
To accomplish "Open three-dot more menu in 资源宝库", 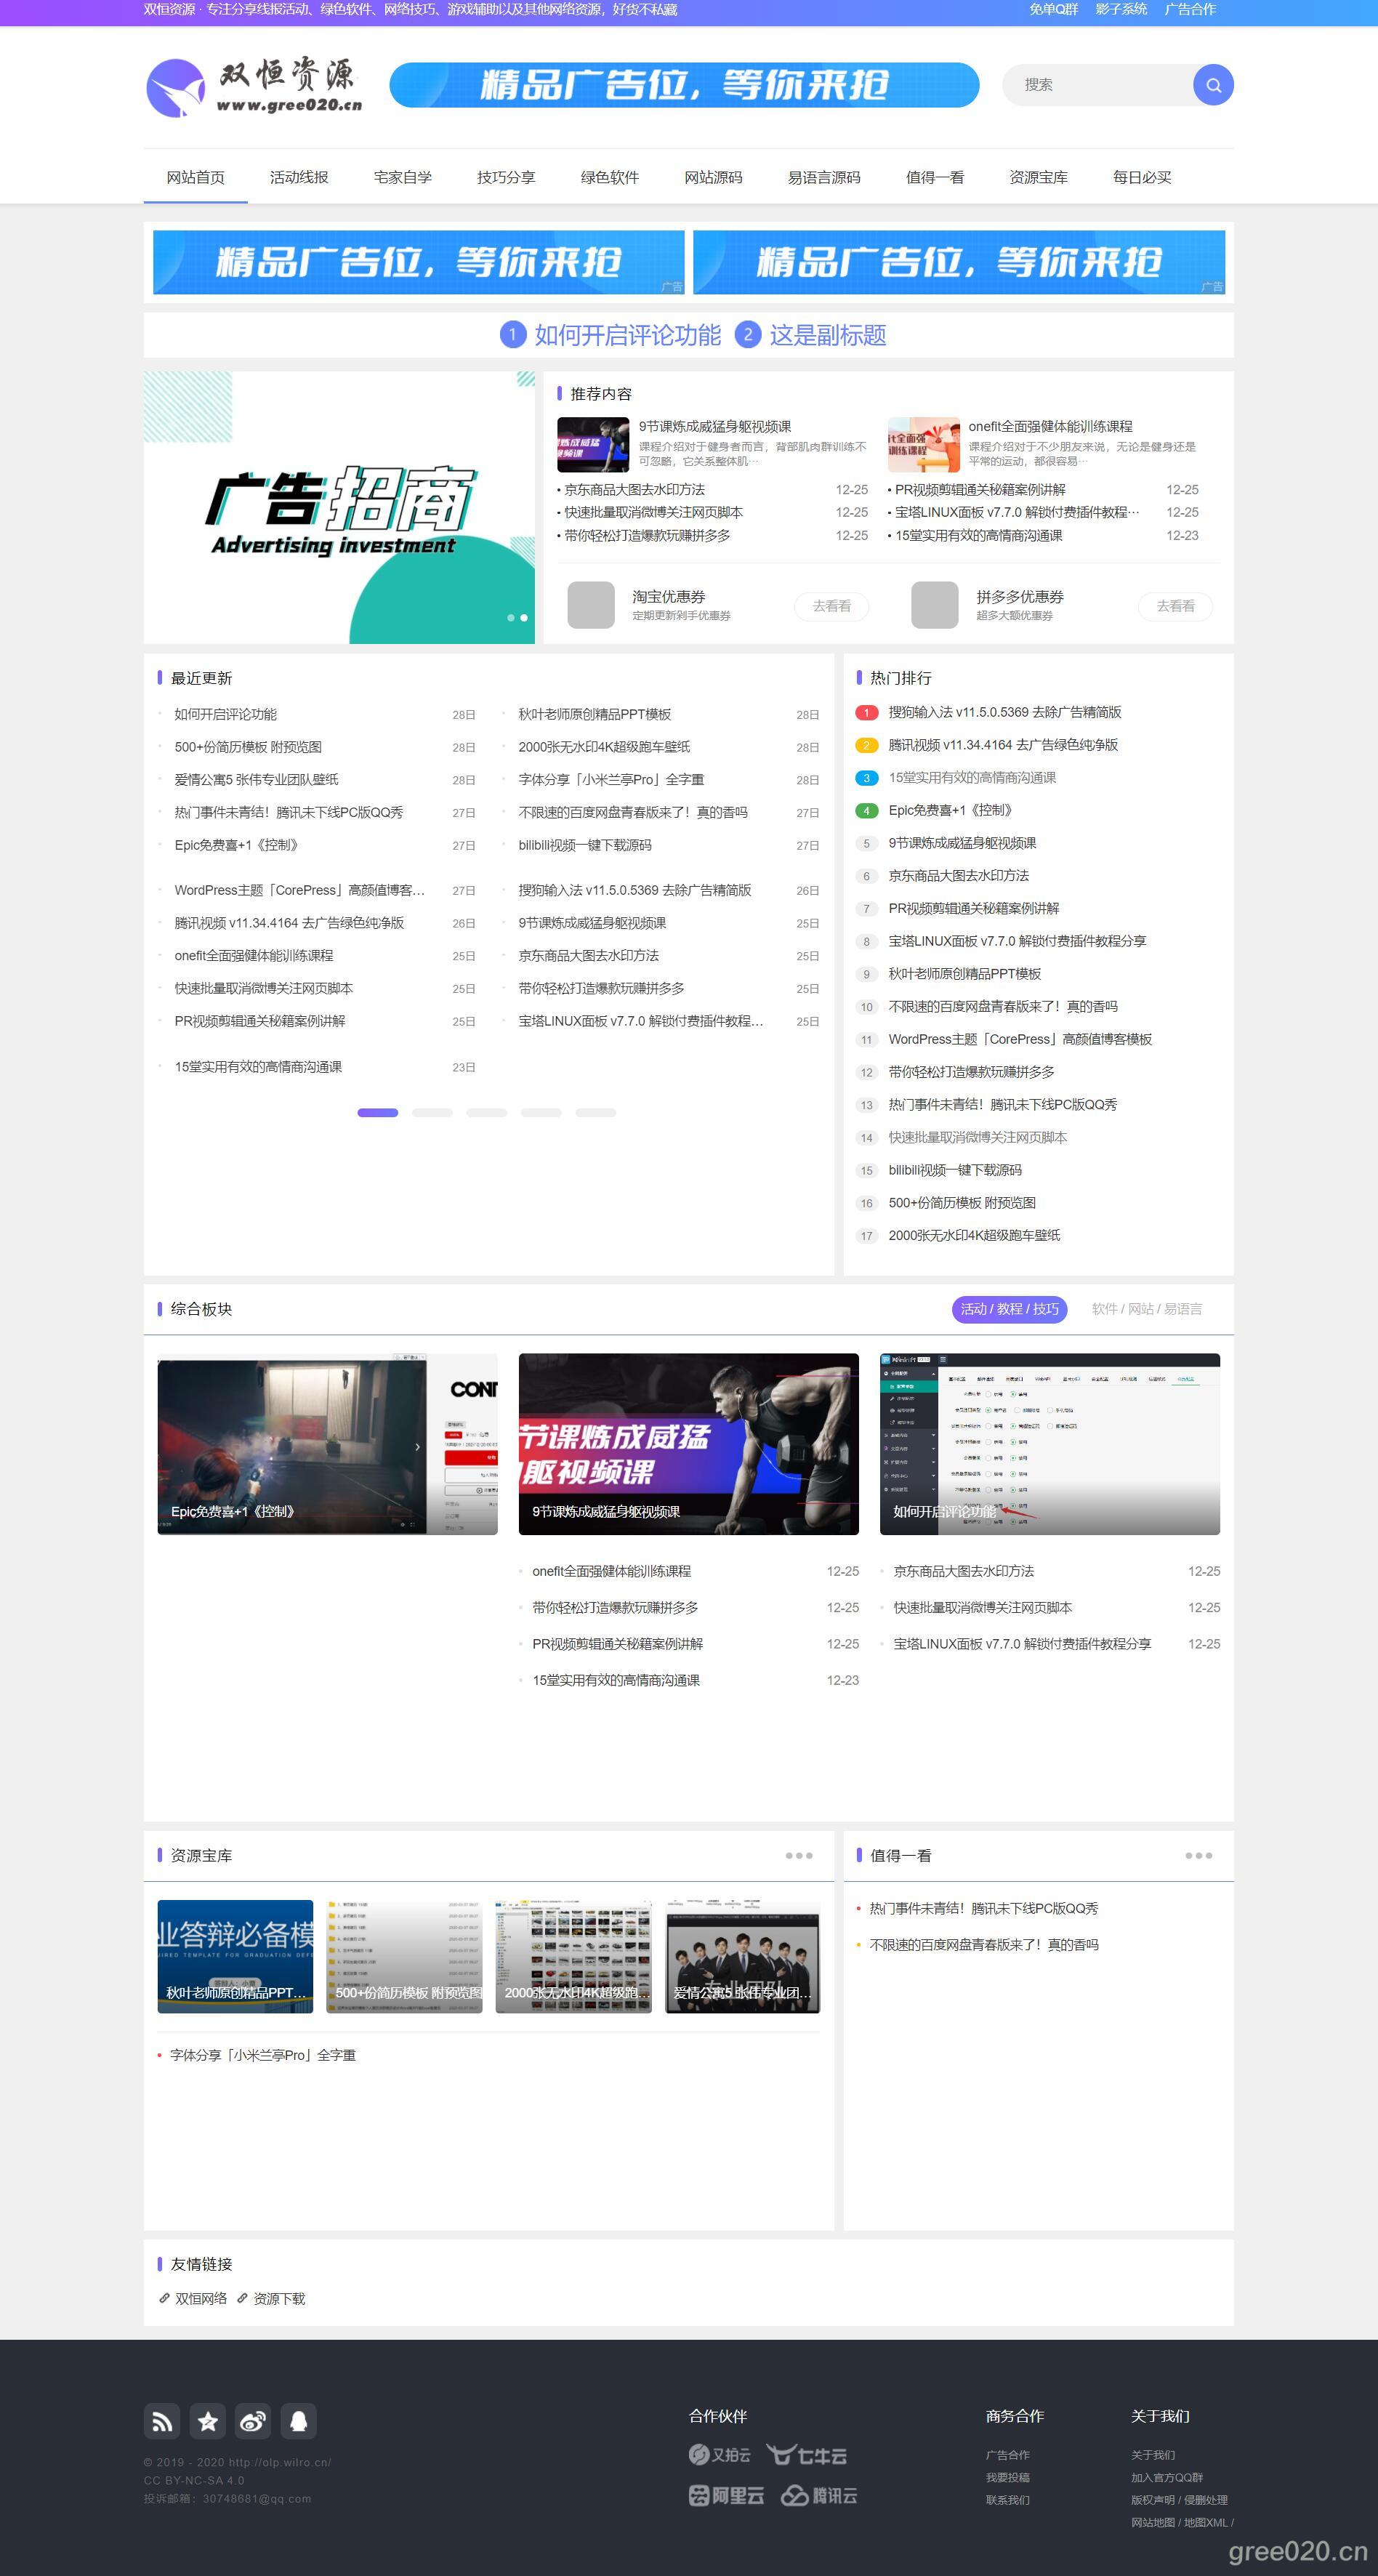I will tap(798, 1856).
